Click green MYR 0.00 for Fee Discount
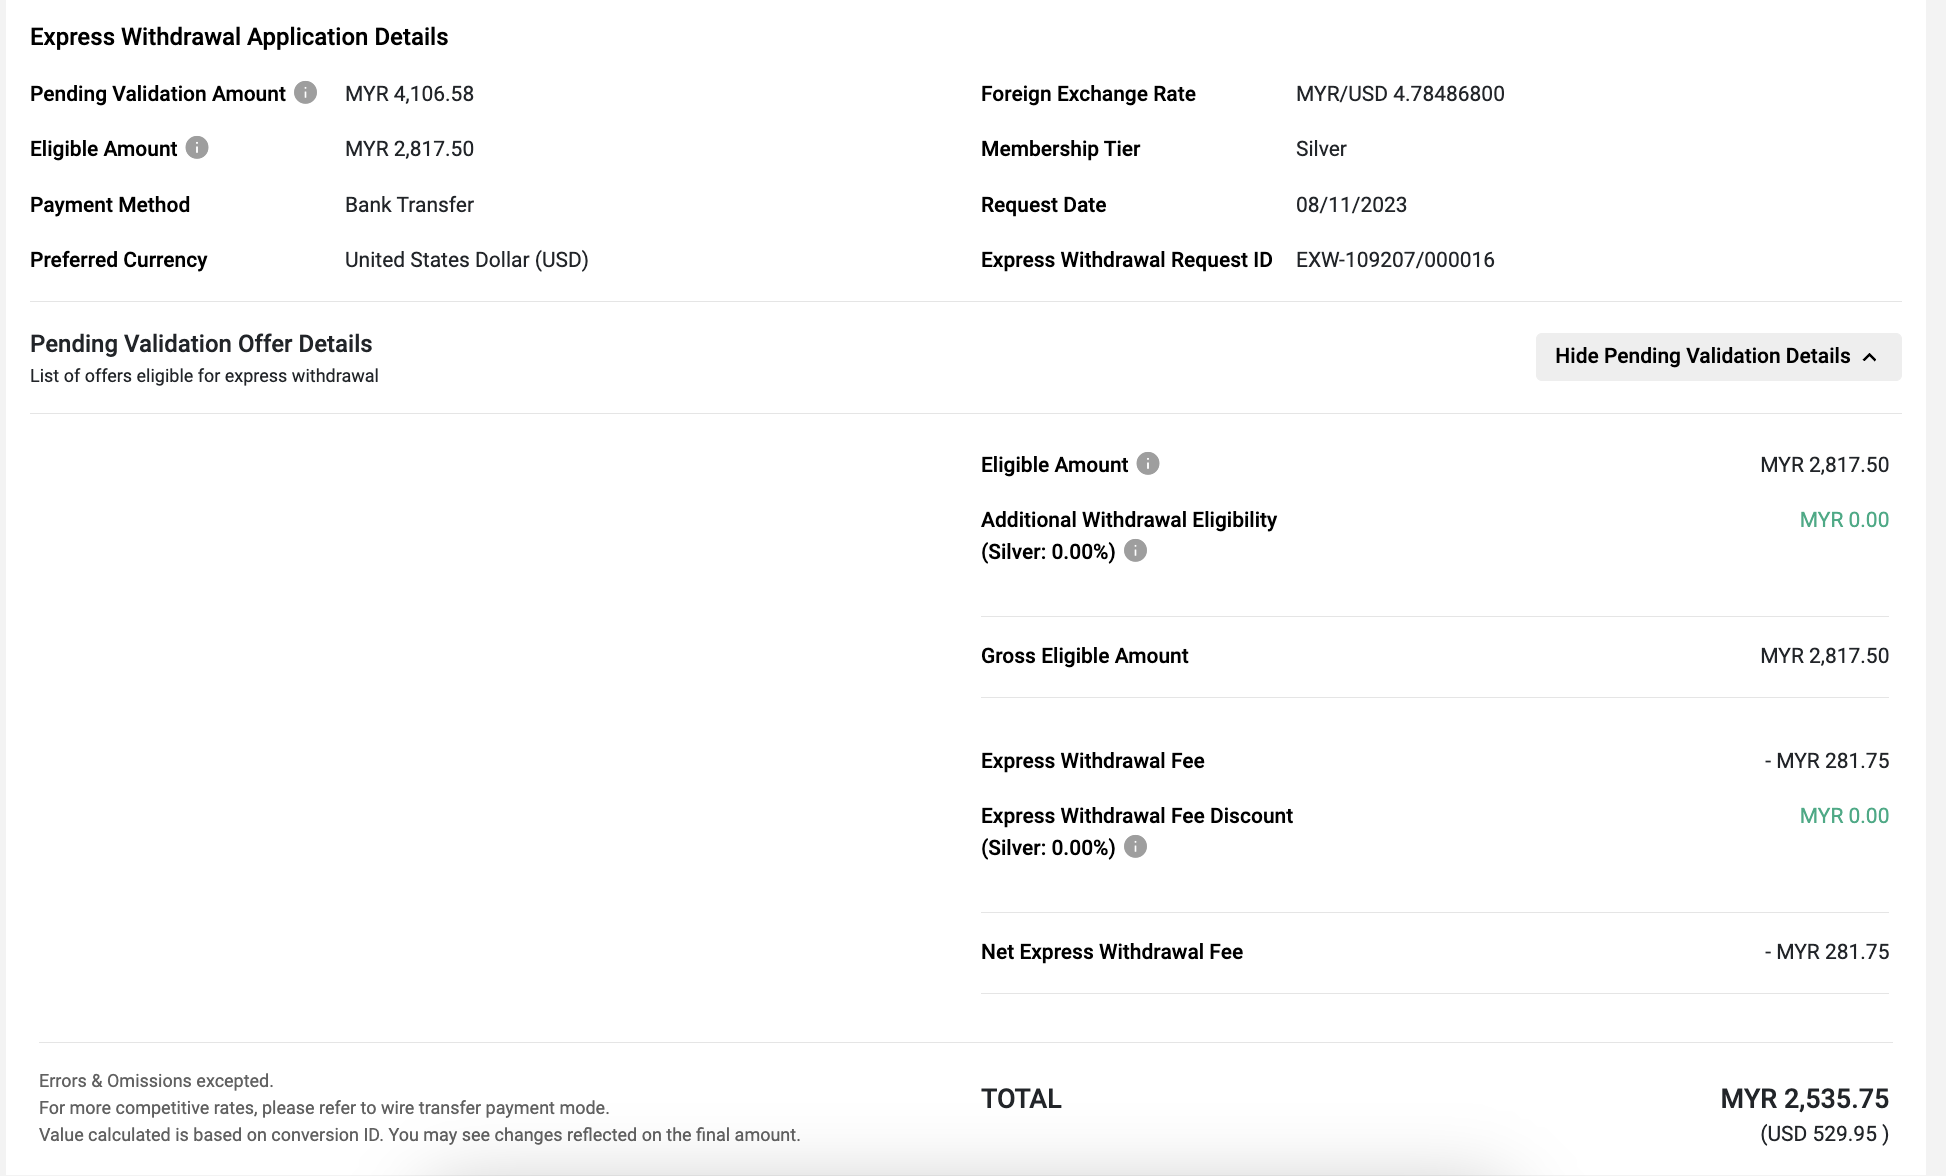This screenshot has height=1176, width=1946. click(1844, 816)
